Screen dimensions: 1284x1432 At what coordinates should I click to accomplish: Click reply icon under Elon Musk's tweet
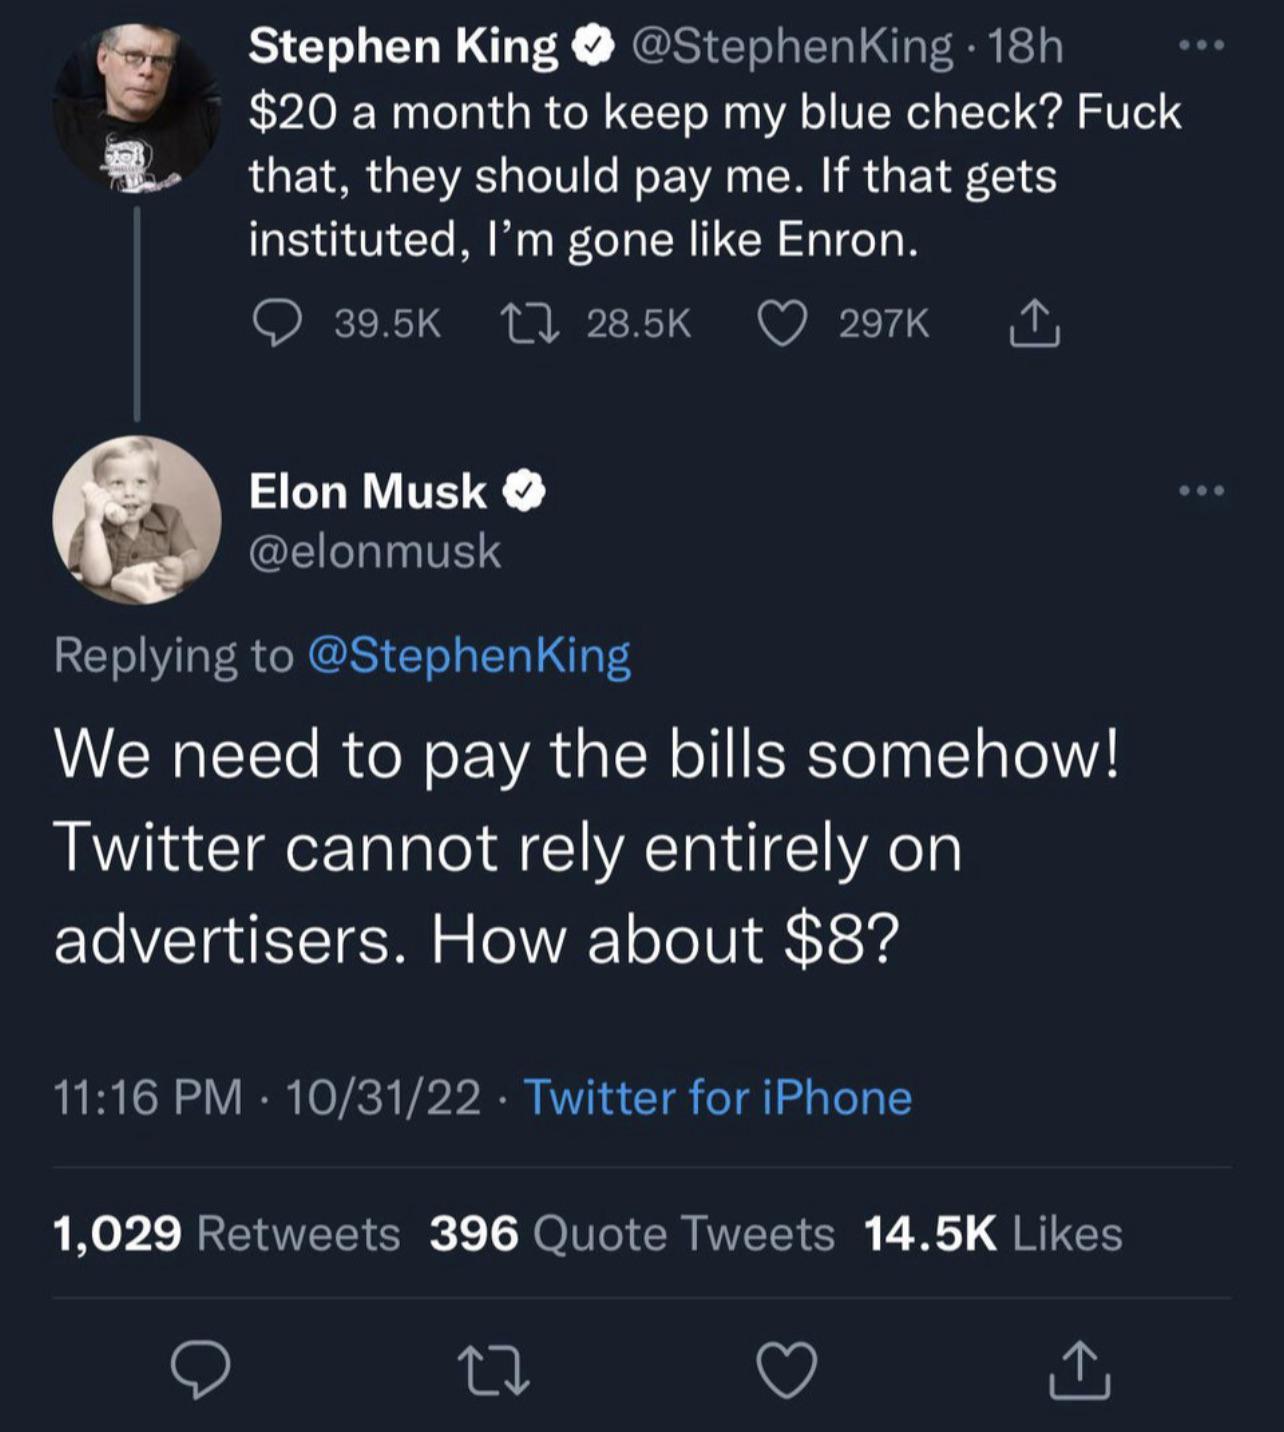pos(200,1370)
